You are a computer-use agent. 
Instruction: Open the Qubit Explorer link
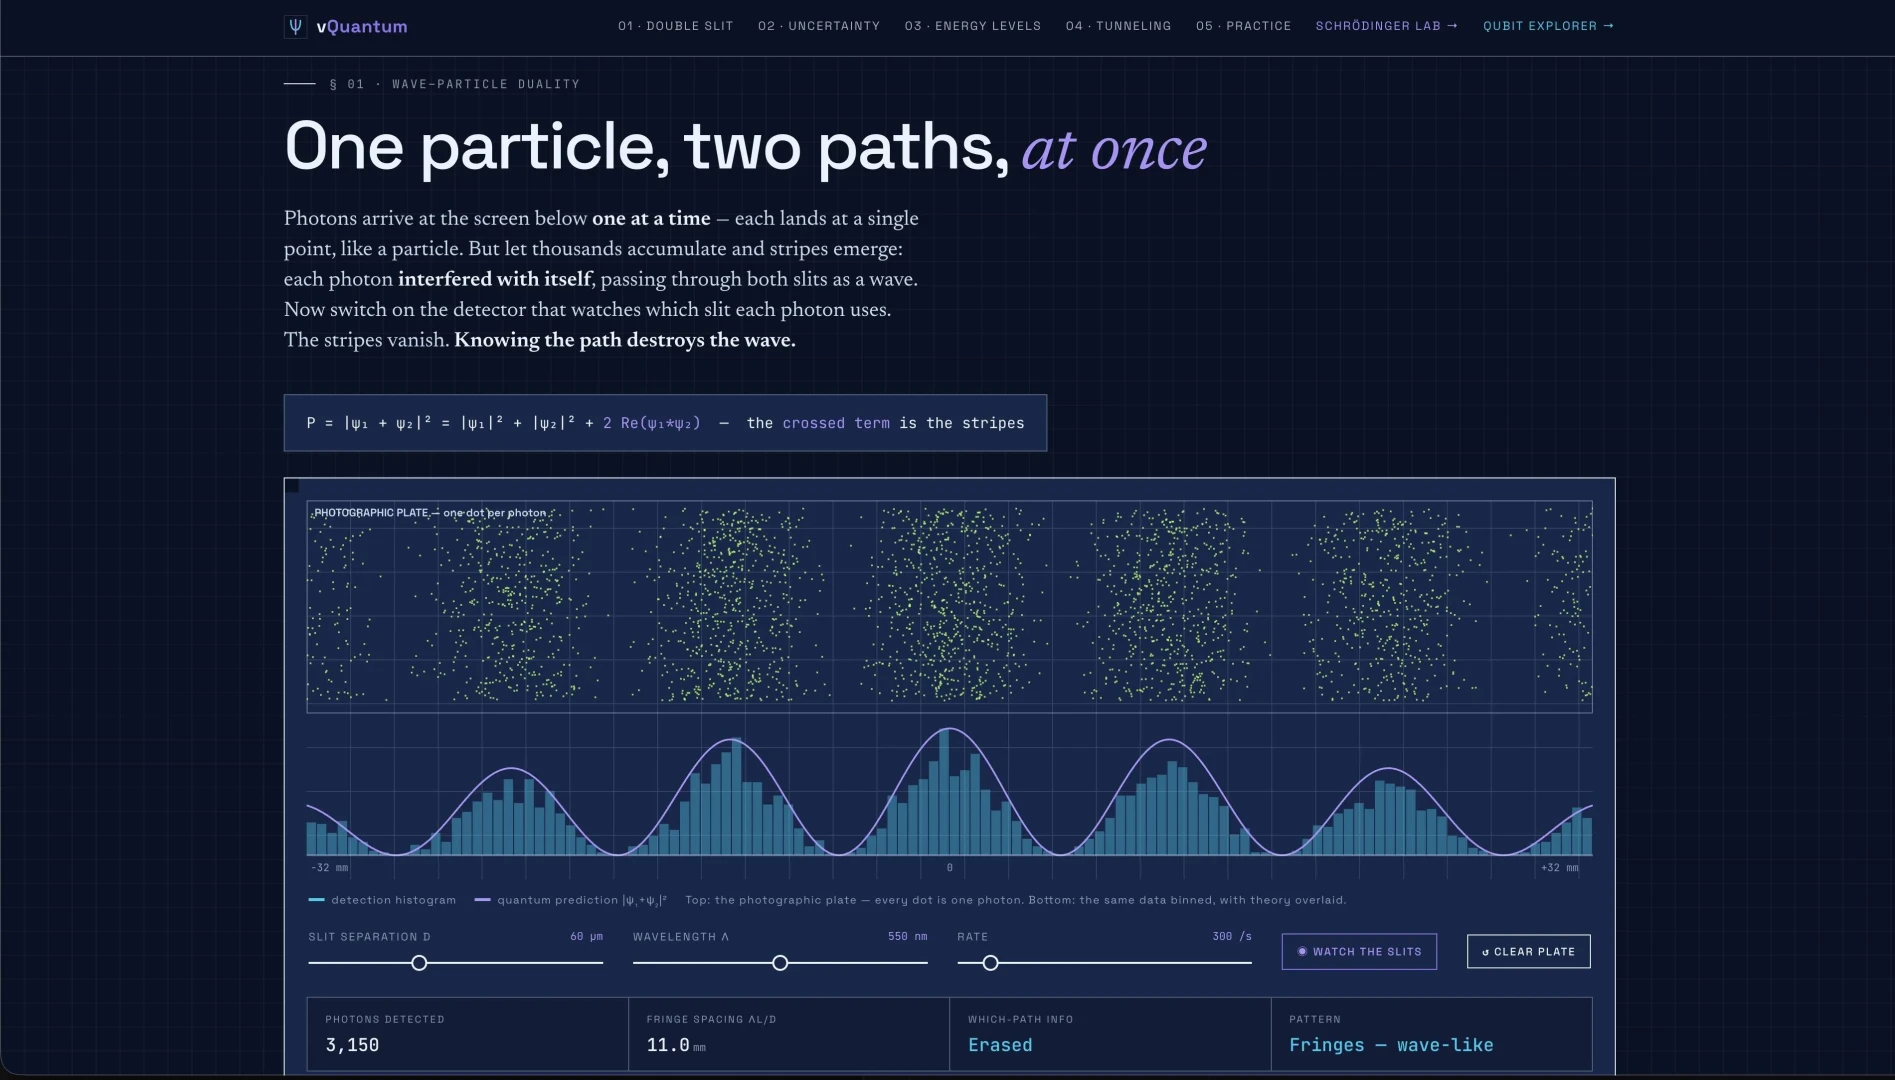pos(1548,26)
